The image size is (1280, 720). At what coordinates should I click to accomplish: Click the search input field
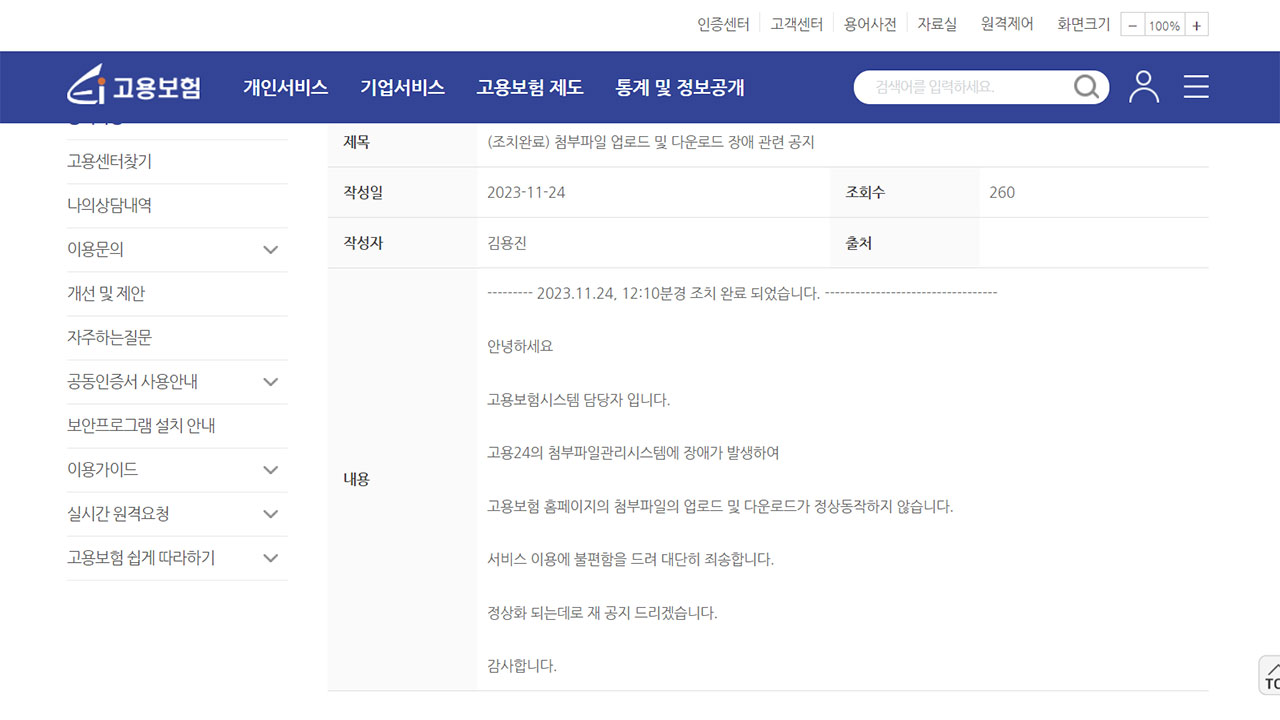960,87
